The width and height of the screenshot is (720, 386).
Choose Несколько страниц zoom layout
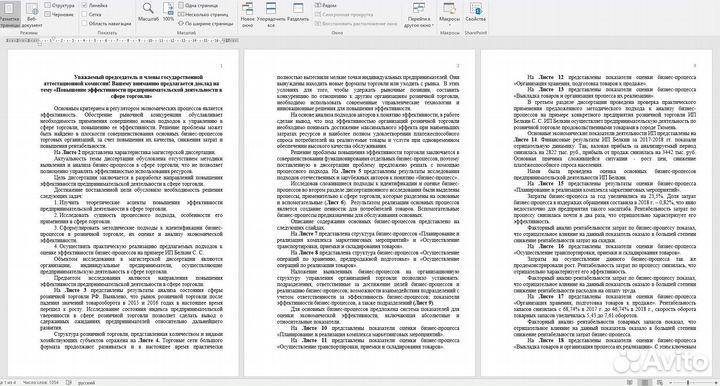[203, 14]
